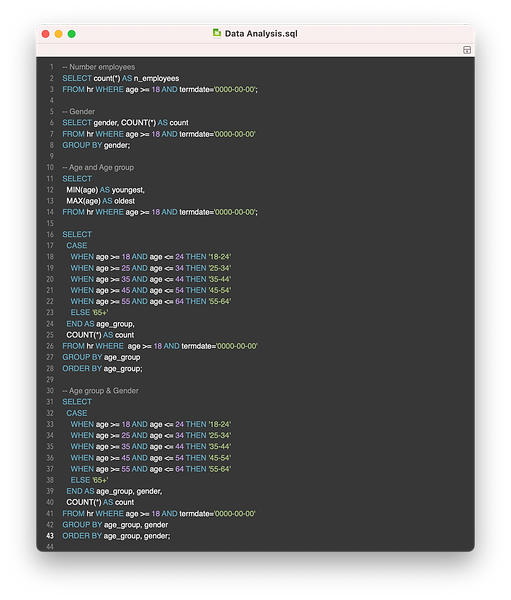
Task: Place cursor at end of 'ORDER BY age_group, gender;'
Action: point(170,536)
